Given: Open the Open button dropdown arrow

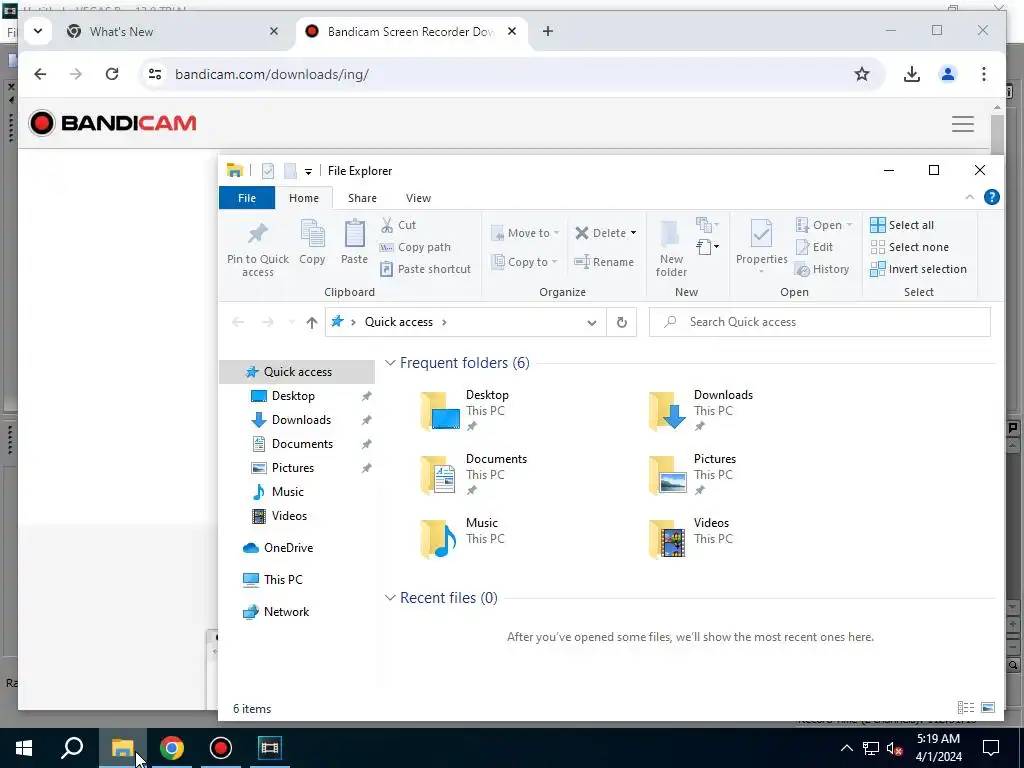Looking at the screenshot, I should click(850, 225).
